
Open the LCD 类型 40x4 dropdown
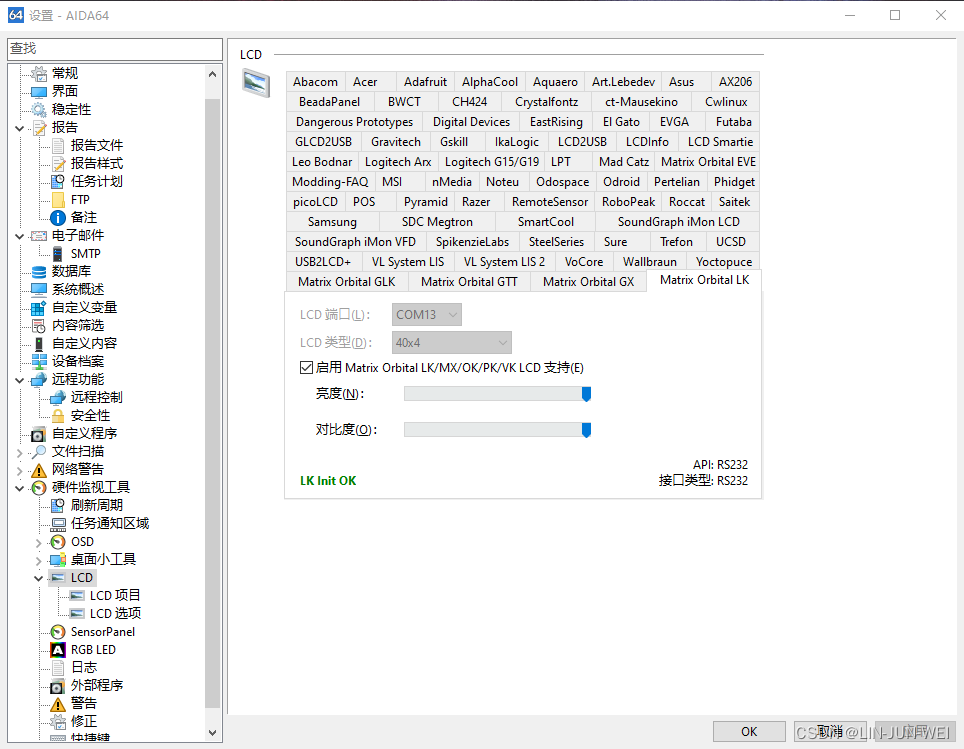pos(452,343)
